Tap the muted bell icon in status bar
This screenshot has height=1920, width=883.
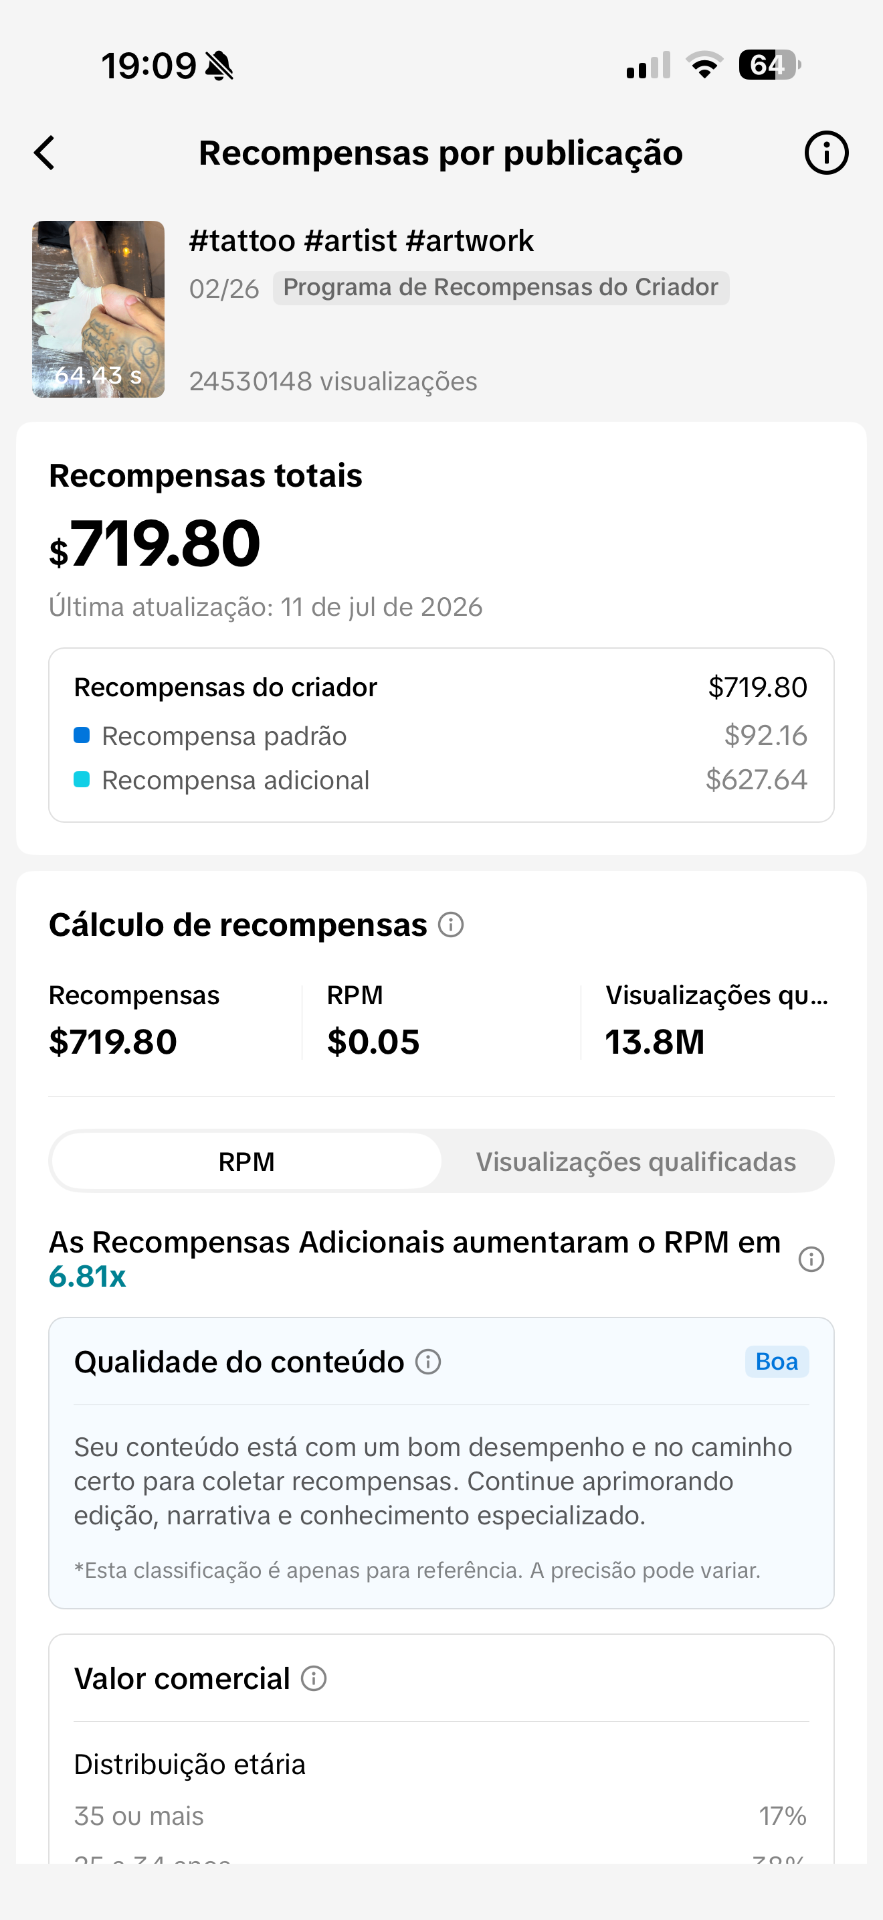(219, 66)
